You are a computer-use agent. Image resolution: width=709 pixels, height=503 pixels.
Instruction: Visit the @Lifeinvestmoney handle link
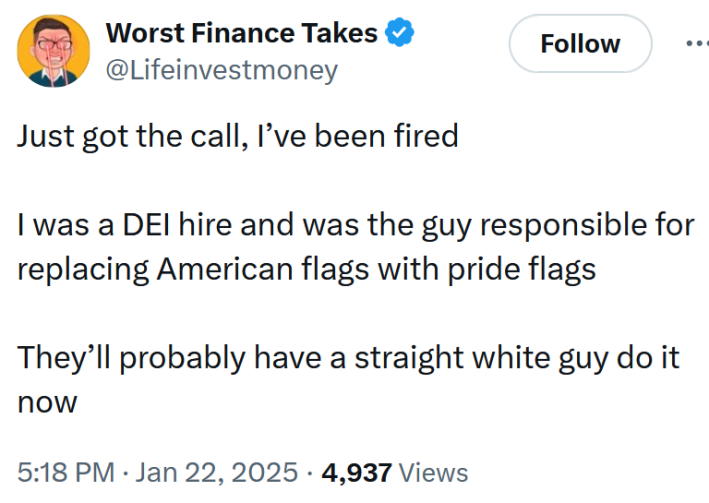click(221, 70)
